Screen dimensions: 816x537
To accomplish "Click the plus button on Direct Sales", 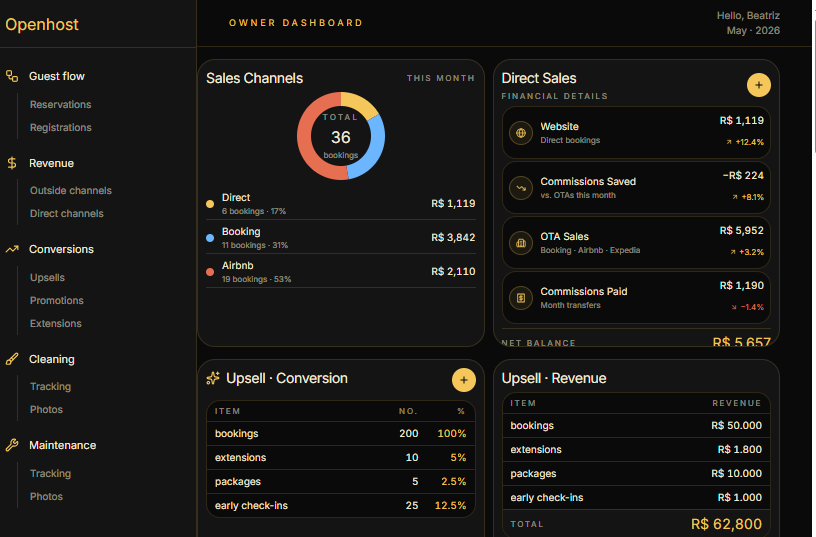I will pyautogui.click(x=759, y=85).
